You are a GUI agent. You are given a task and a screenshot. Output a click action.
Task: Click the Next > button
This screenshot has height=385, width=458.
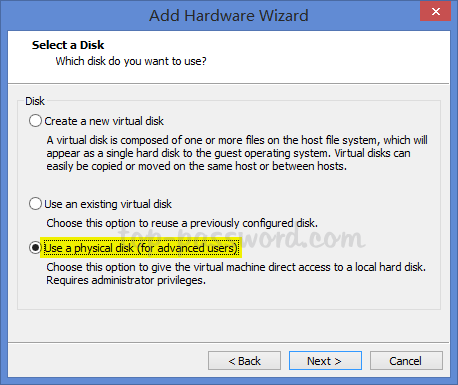pyautogui.click(x=325, y=361)
